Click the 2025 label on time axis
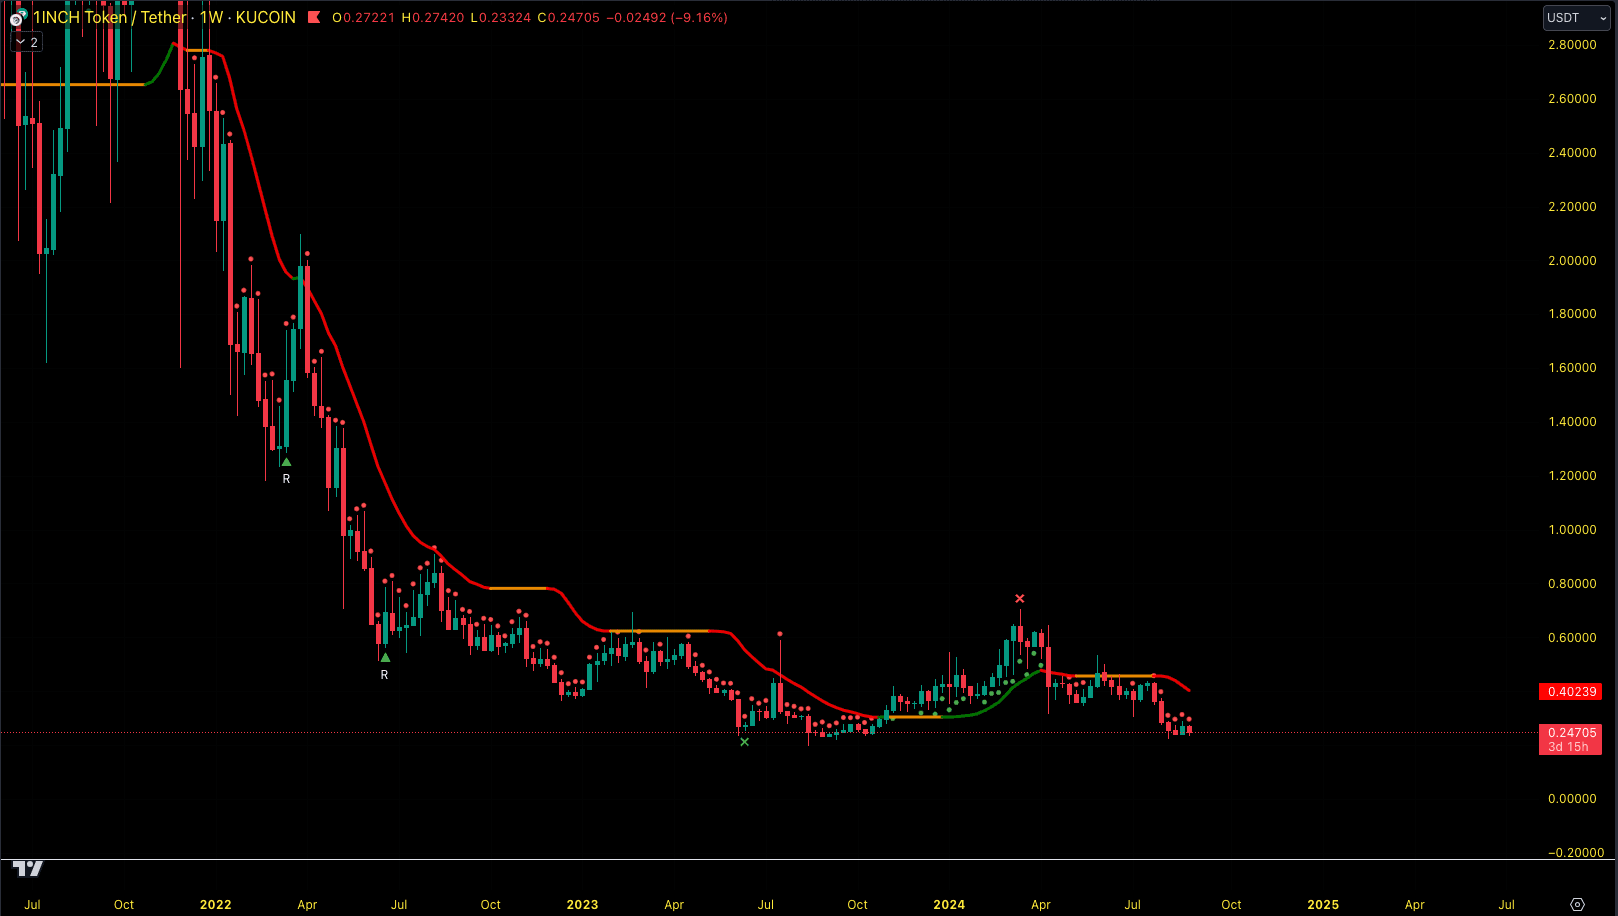Image resolution: width=1618 pixels, height=916 pixels. tap(1323, 905)
